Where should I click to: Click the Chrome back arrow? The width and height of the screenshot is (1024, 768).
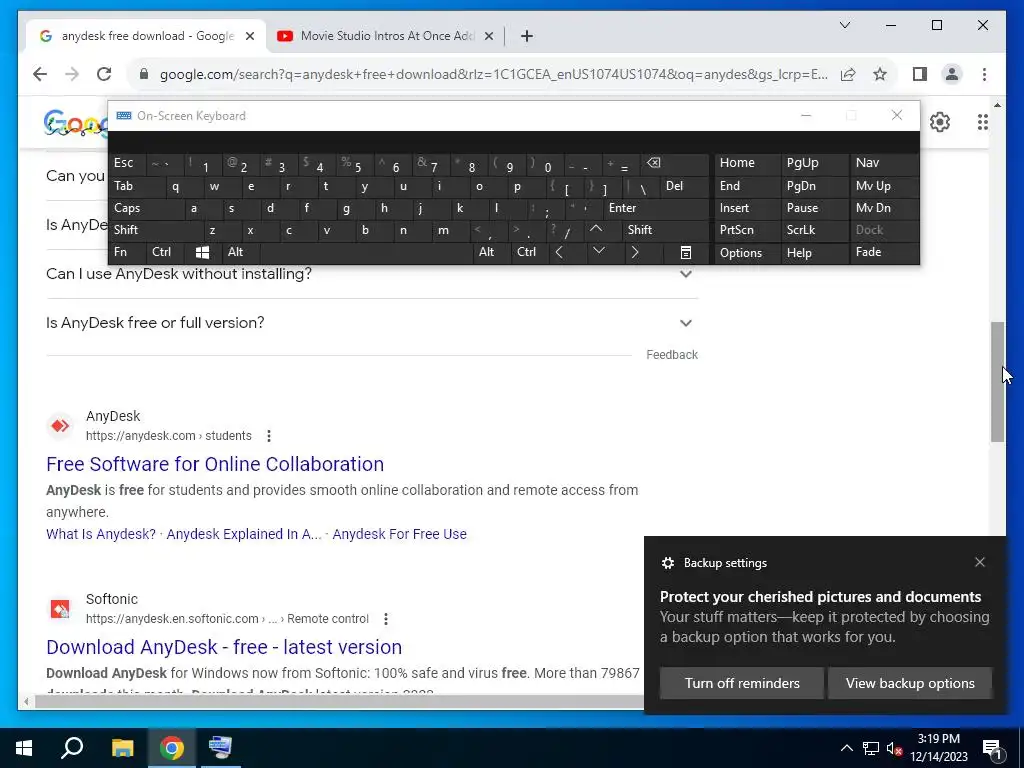pos(40,74)
